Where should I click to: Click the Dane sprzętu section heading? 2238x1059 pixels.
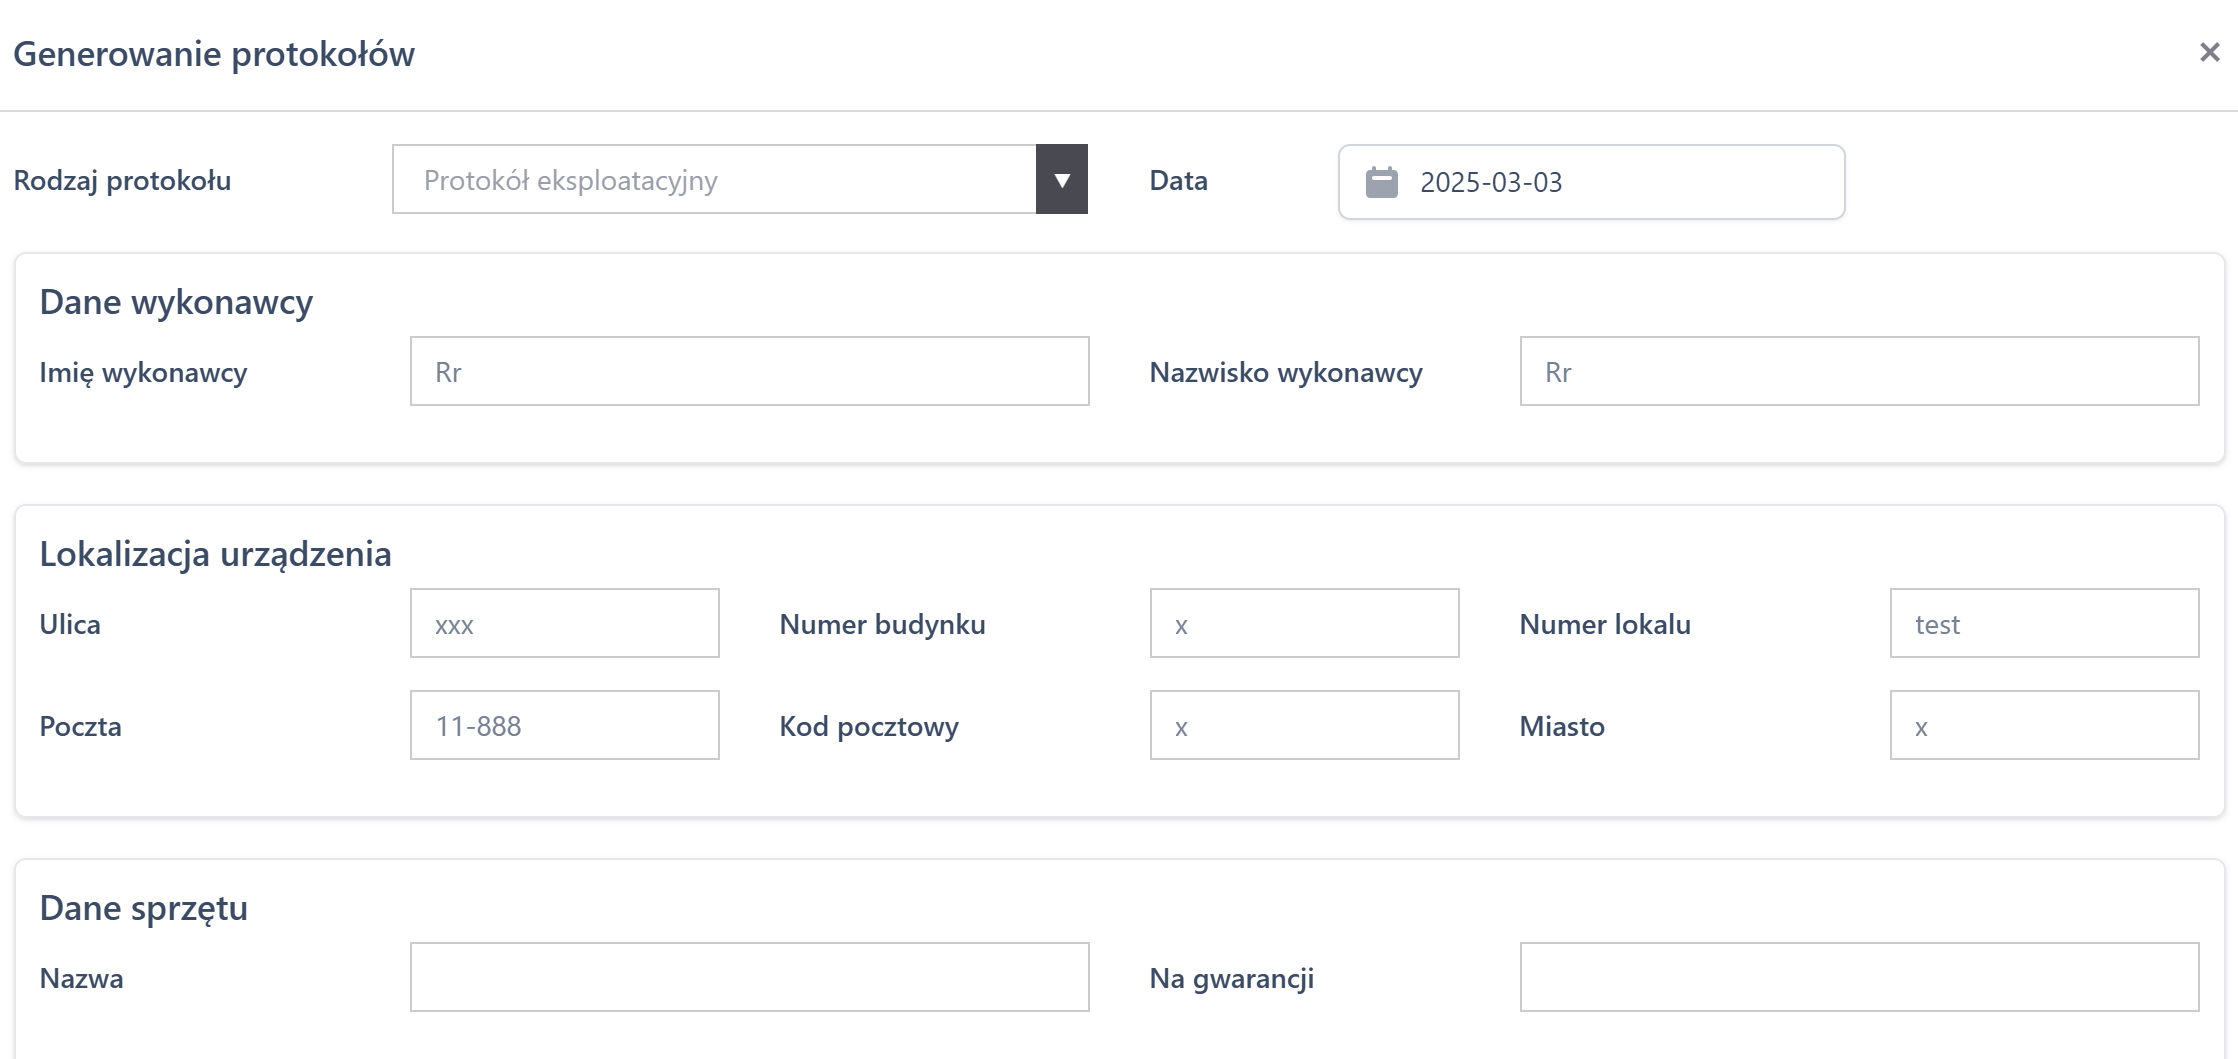(x=143, y=908)
